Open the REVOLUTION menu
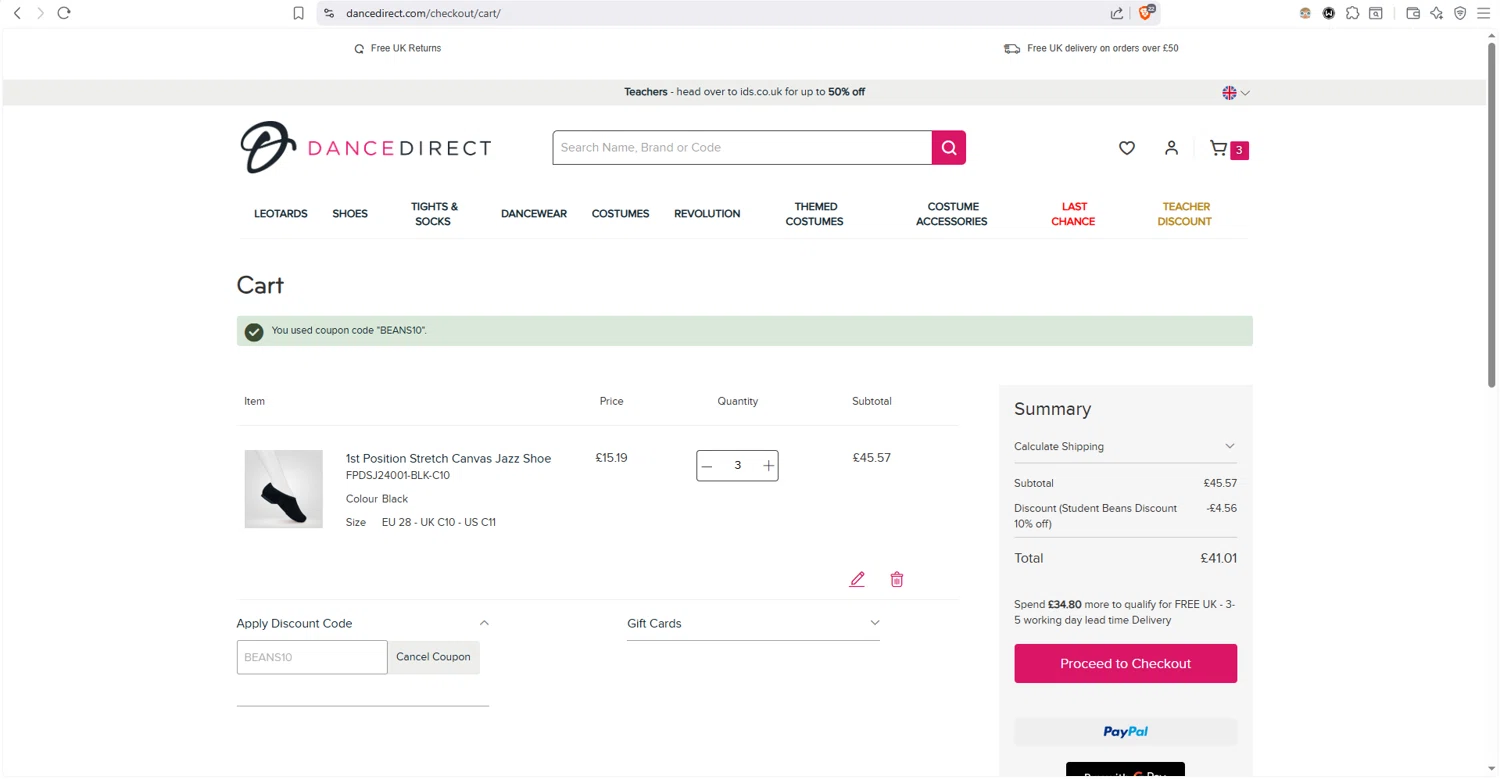1500x779 pixels. click(707, 214)
